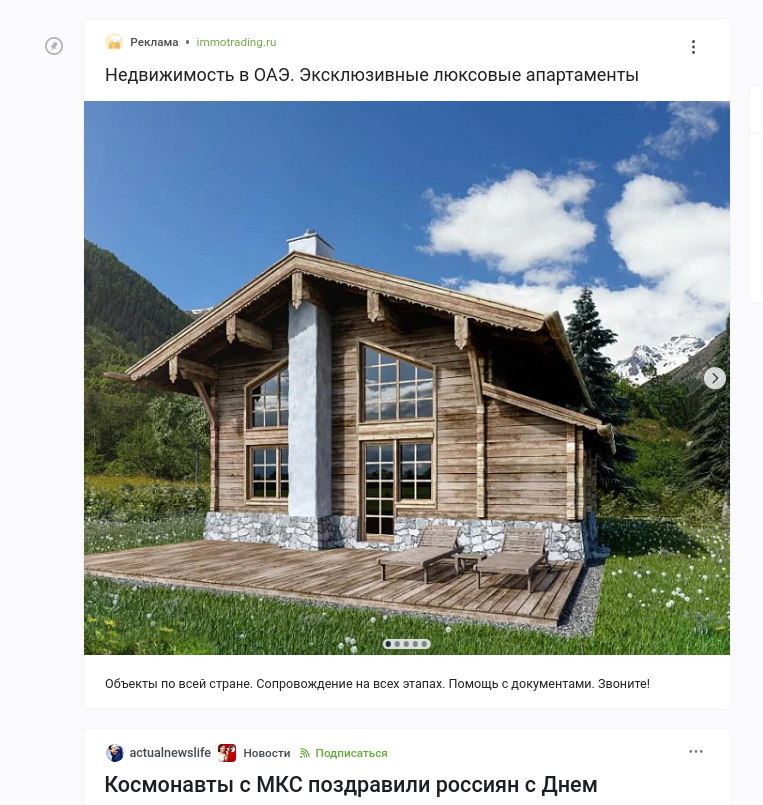The image size is (763, 805).
Task: Click the red Новости community icon
Action: tap(226, 753)
